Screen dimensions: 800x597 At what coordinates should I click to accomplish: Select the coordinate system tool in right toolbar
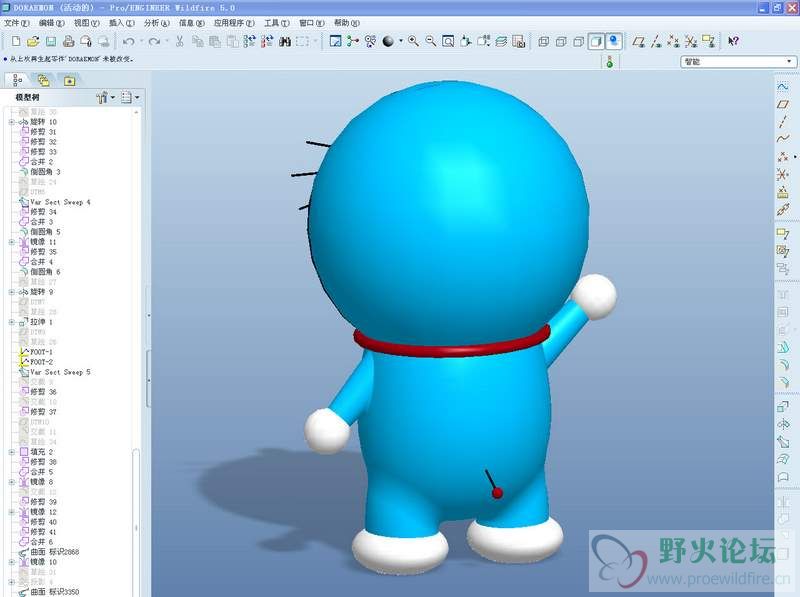pos(783,174)
